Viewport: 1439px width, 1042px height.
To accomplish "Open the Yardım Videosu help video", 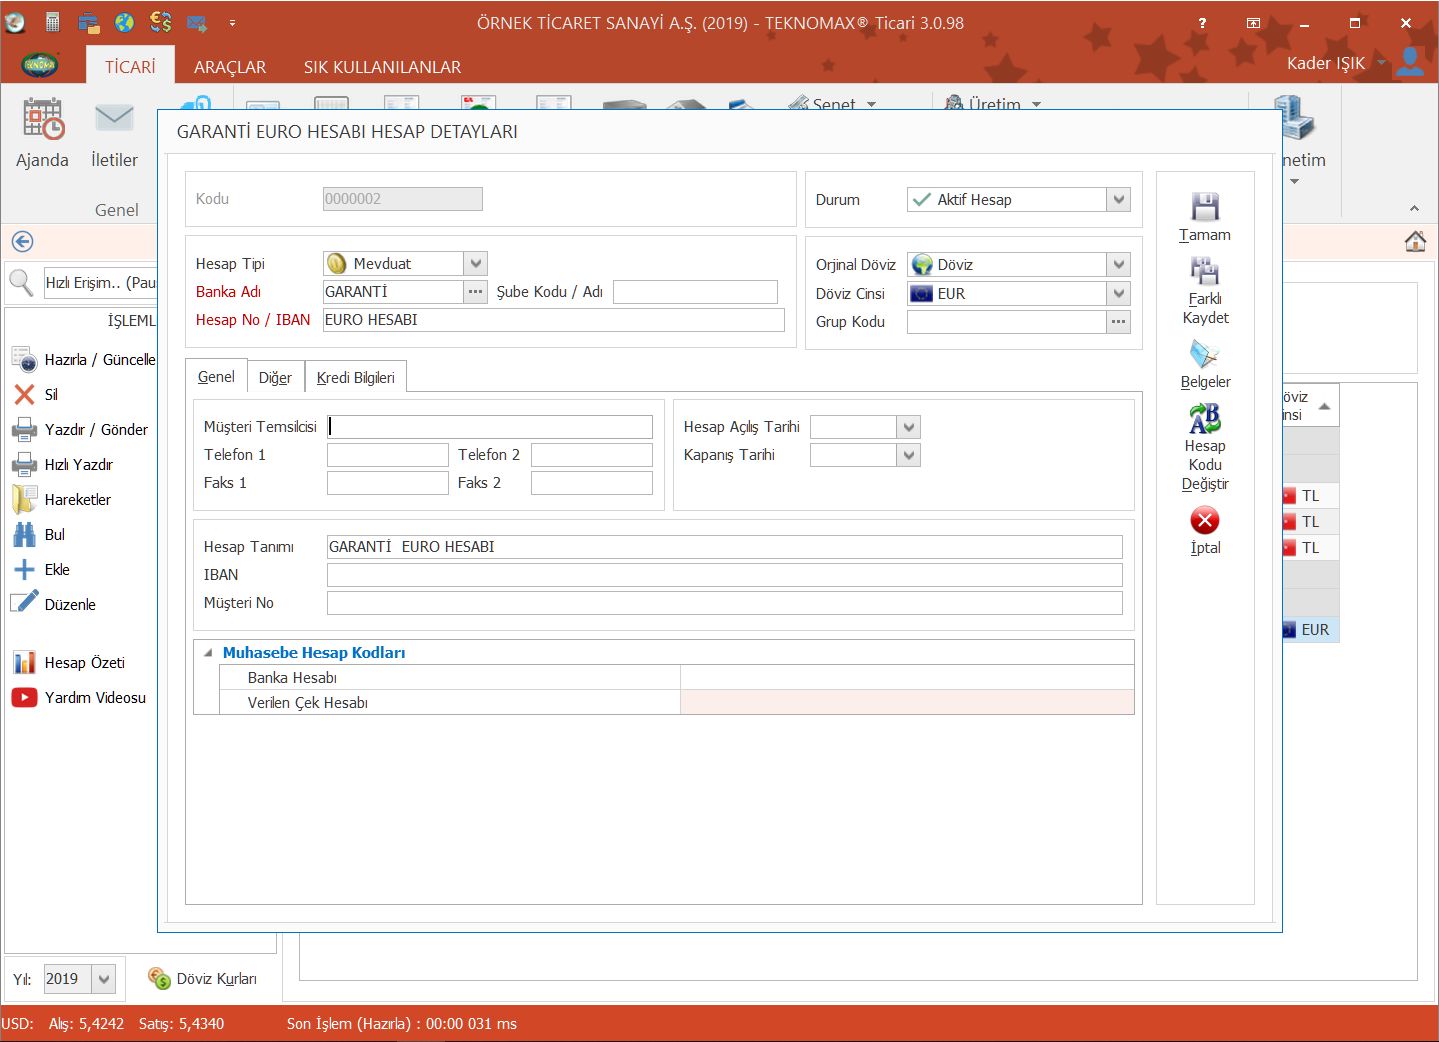I will coord(79,697).
